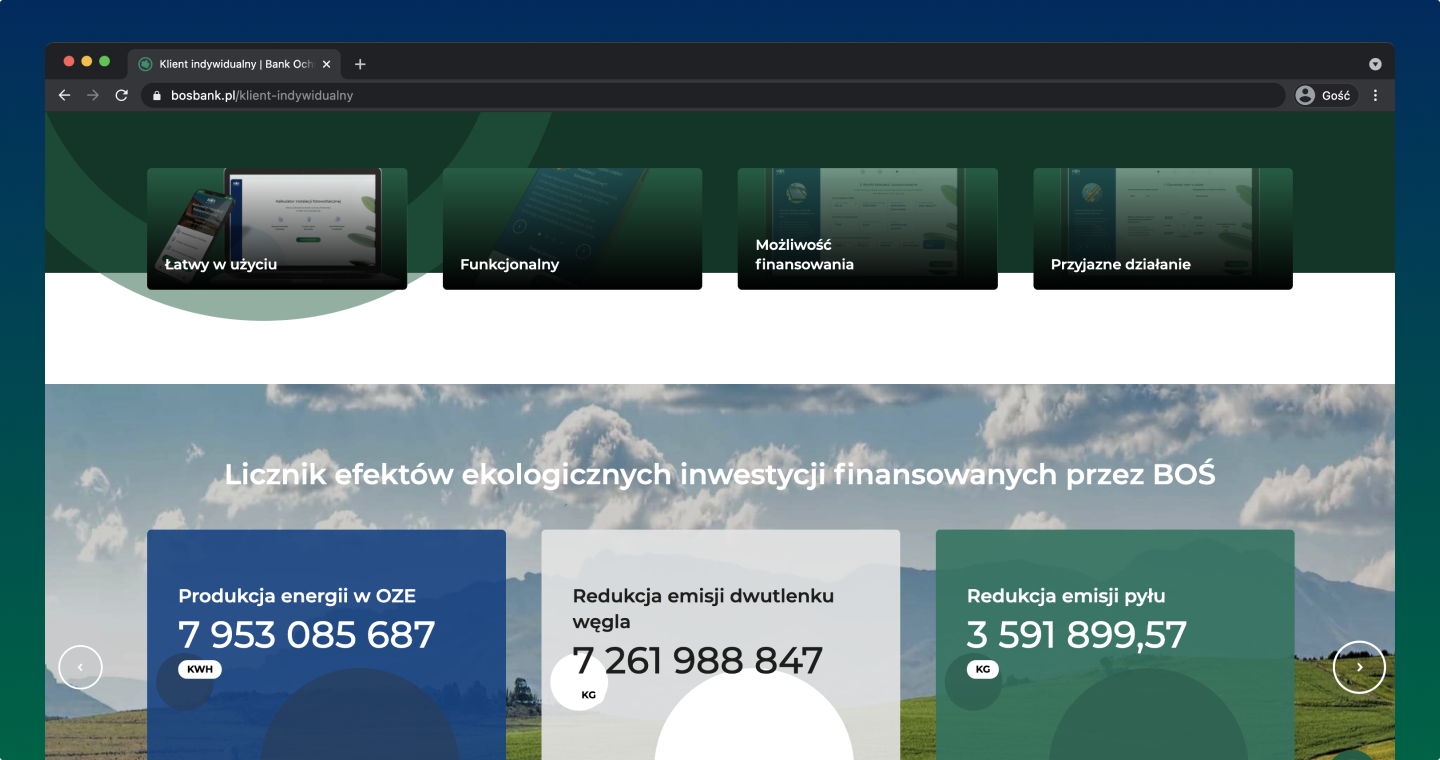Open the Przyjazne działanie card
Screen dimensions: 1440x760
[x=1162, y=229]
